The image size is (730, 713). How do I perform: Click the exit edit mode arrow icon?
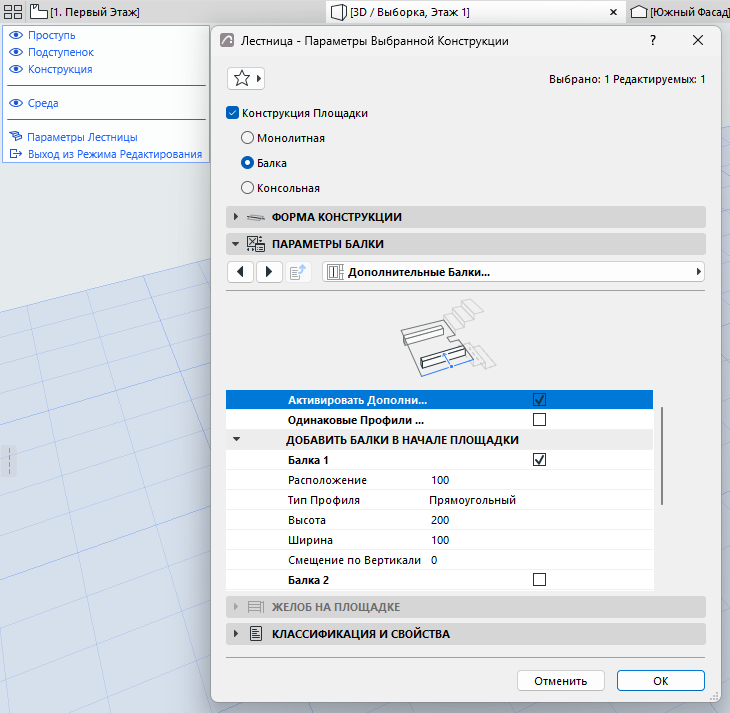16,154
